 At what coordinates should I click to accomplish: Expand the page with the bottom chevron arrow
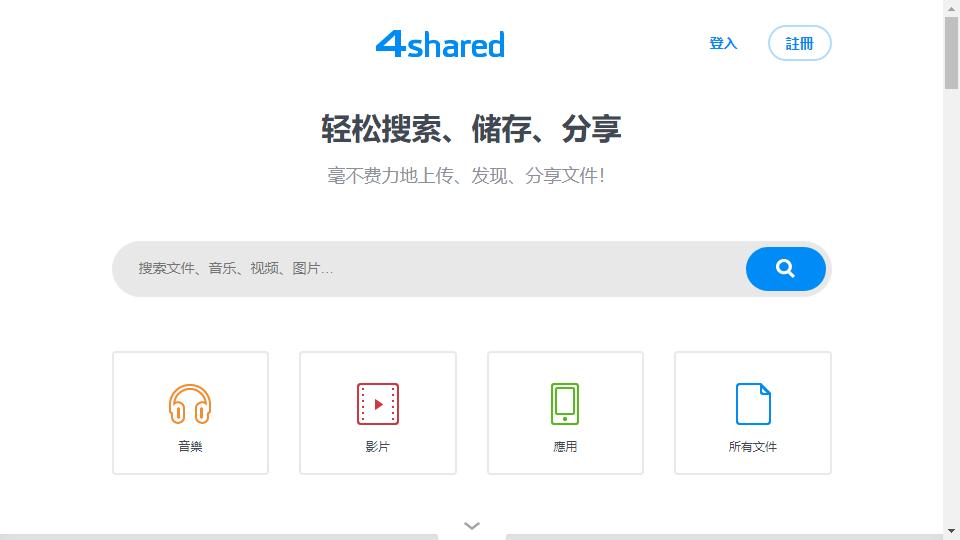[x=472, y=526]
